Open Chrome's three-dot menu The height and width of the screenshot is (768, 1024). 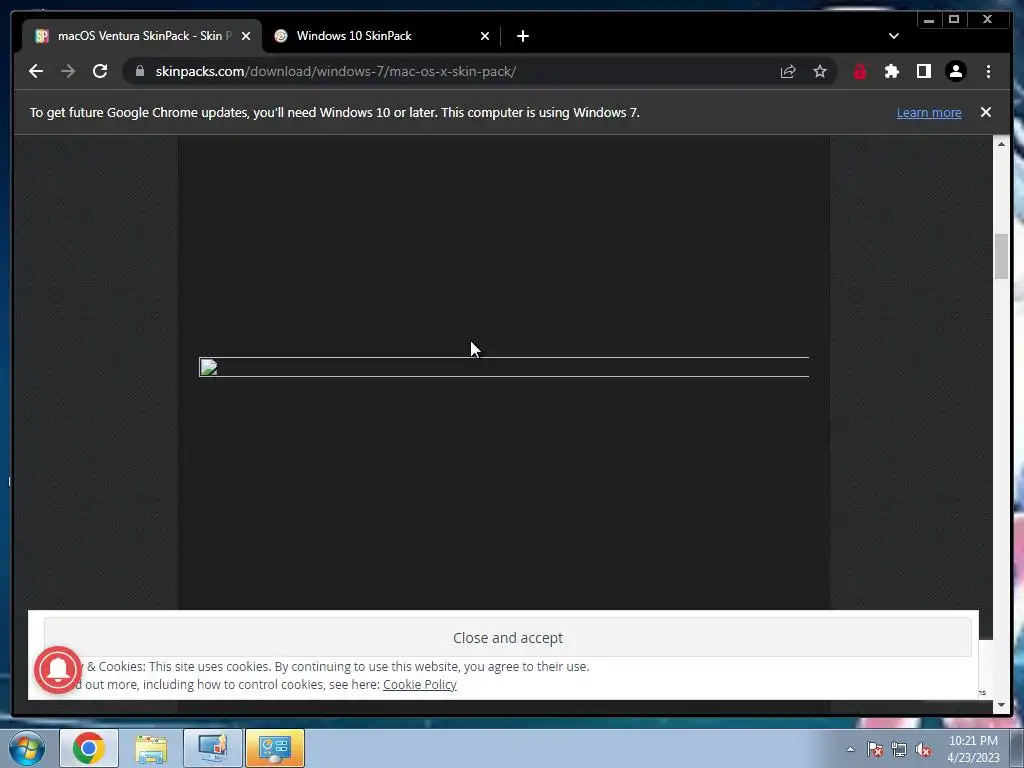[989, 71]
